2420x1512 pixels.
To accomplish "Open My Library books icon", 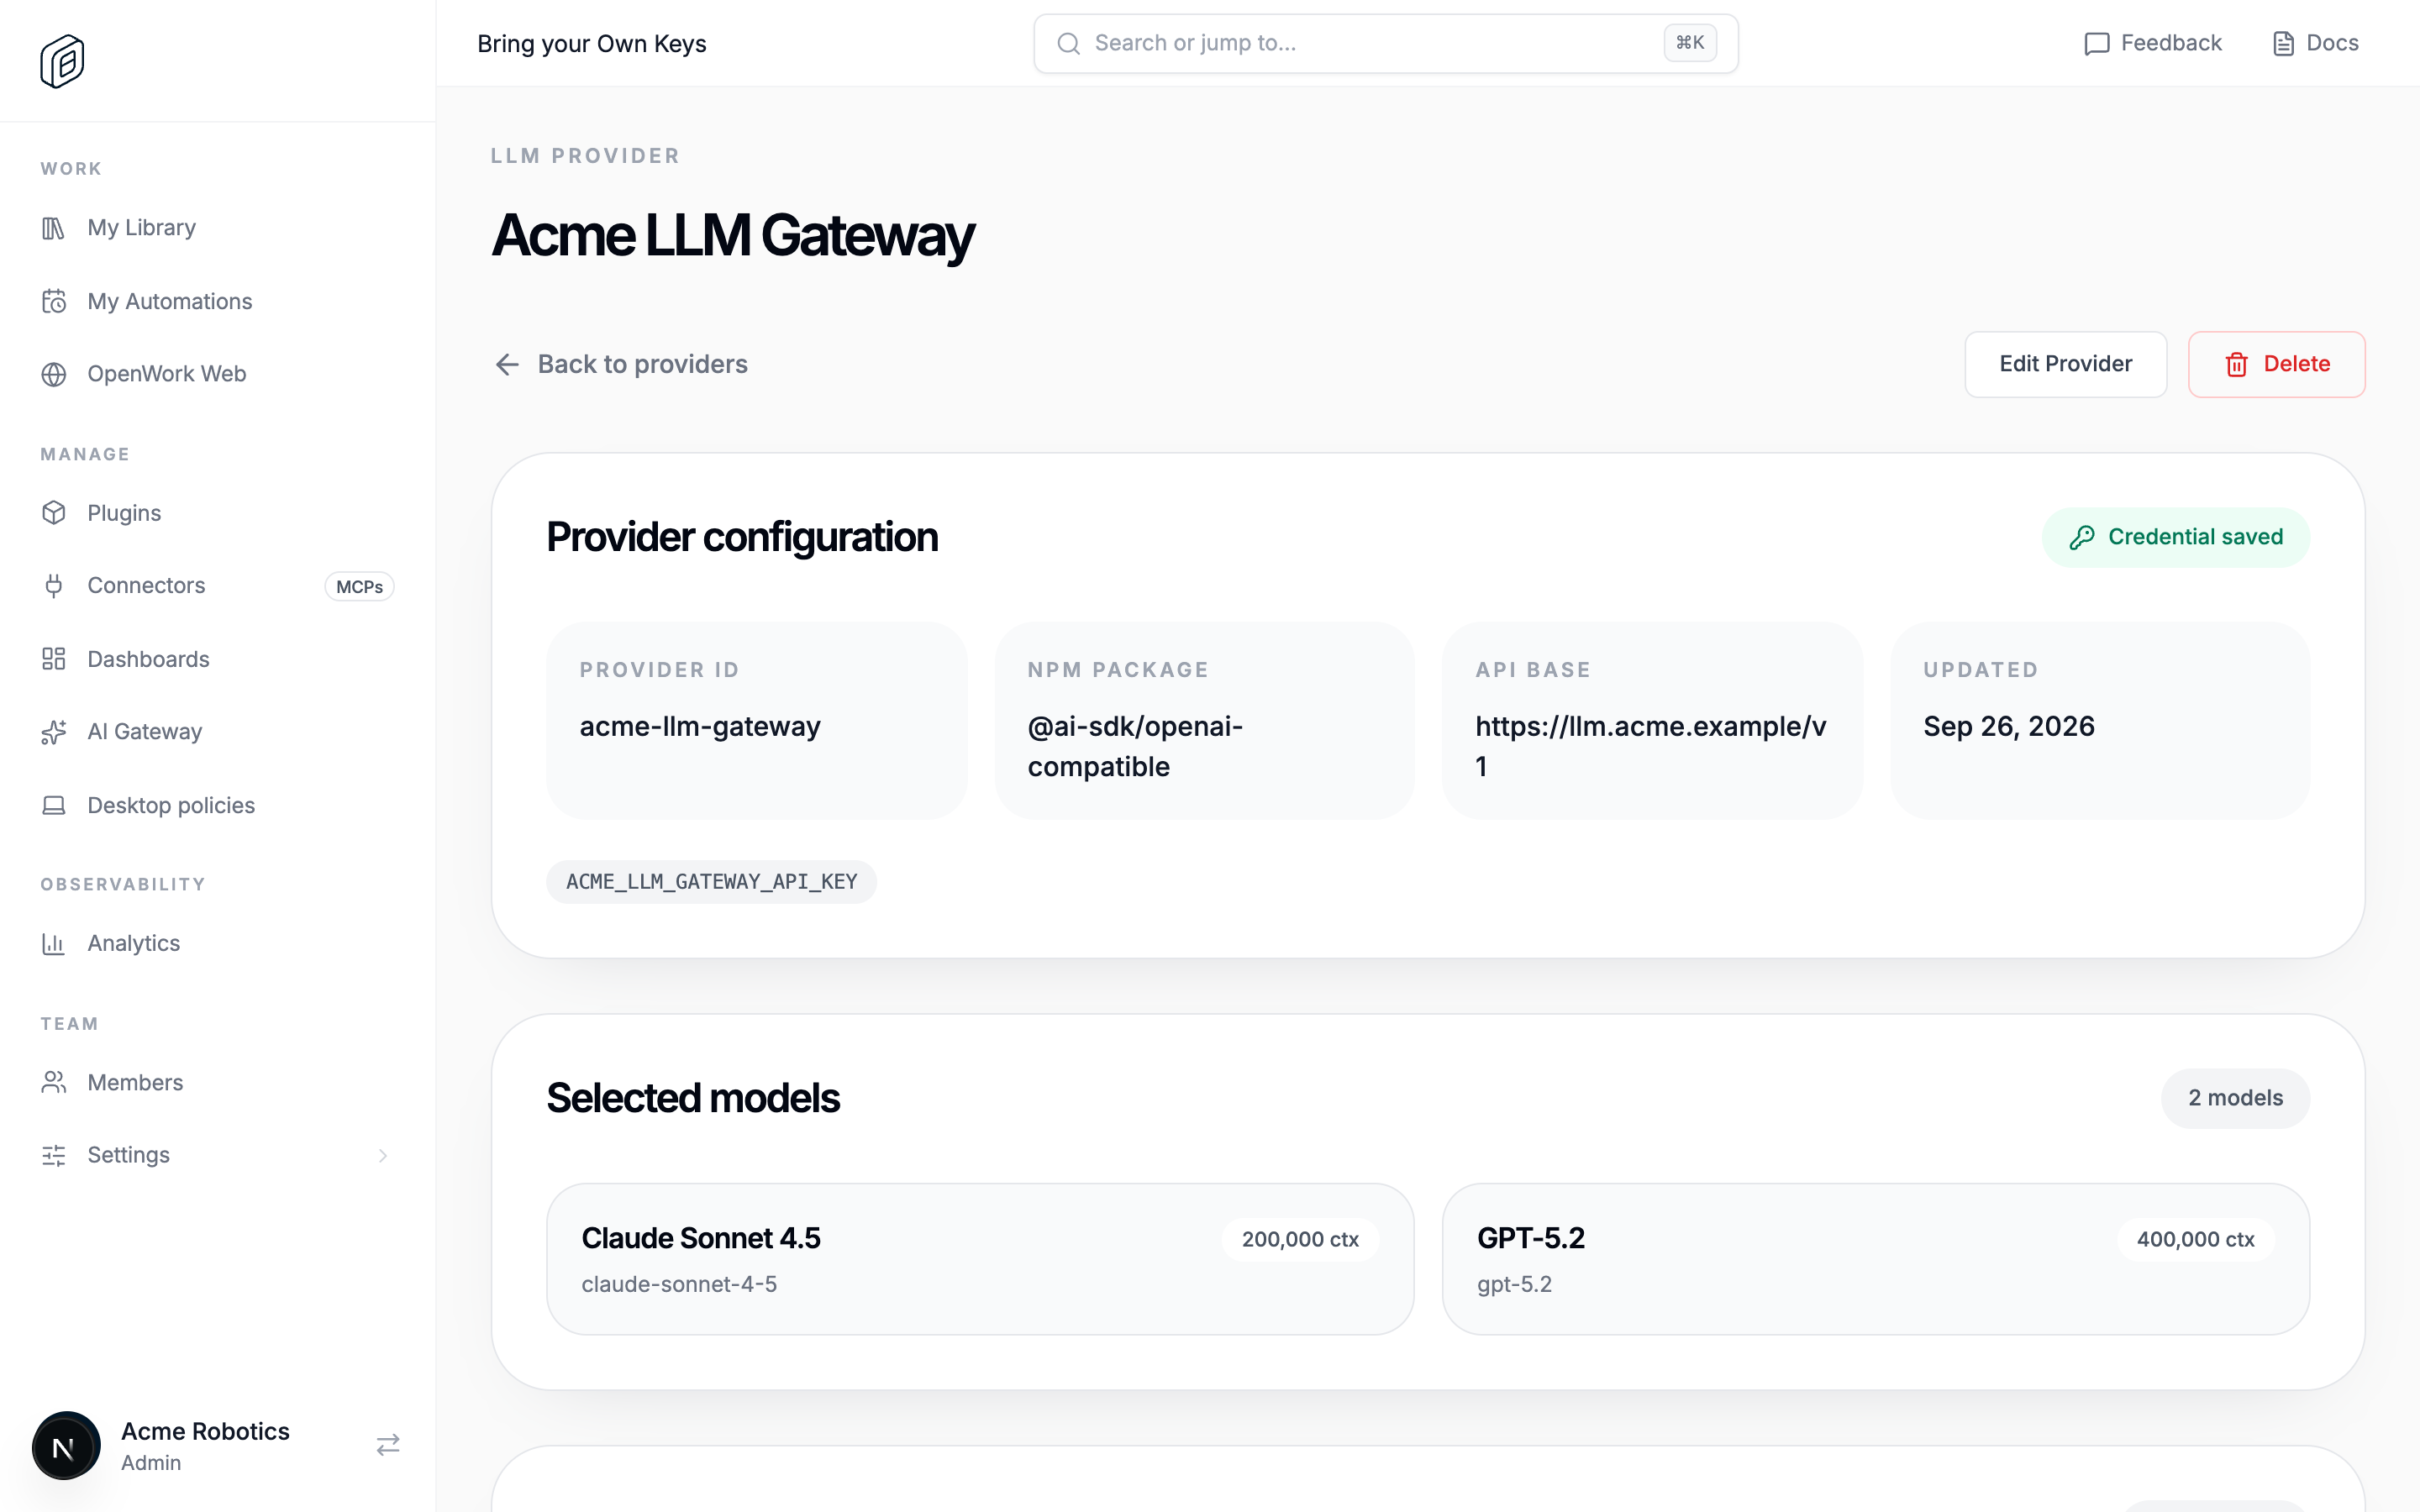I will tap(54, 228).
